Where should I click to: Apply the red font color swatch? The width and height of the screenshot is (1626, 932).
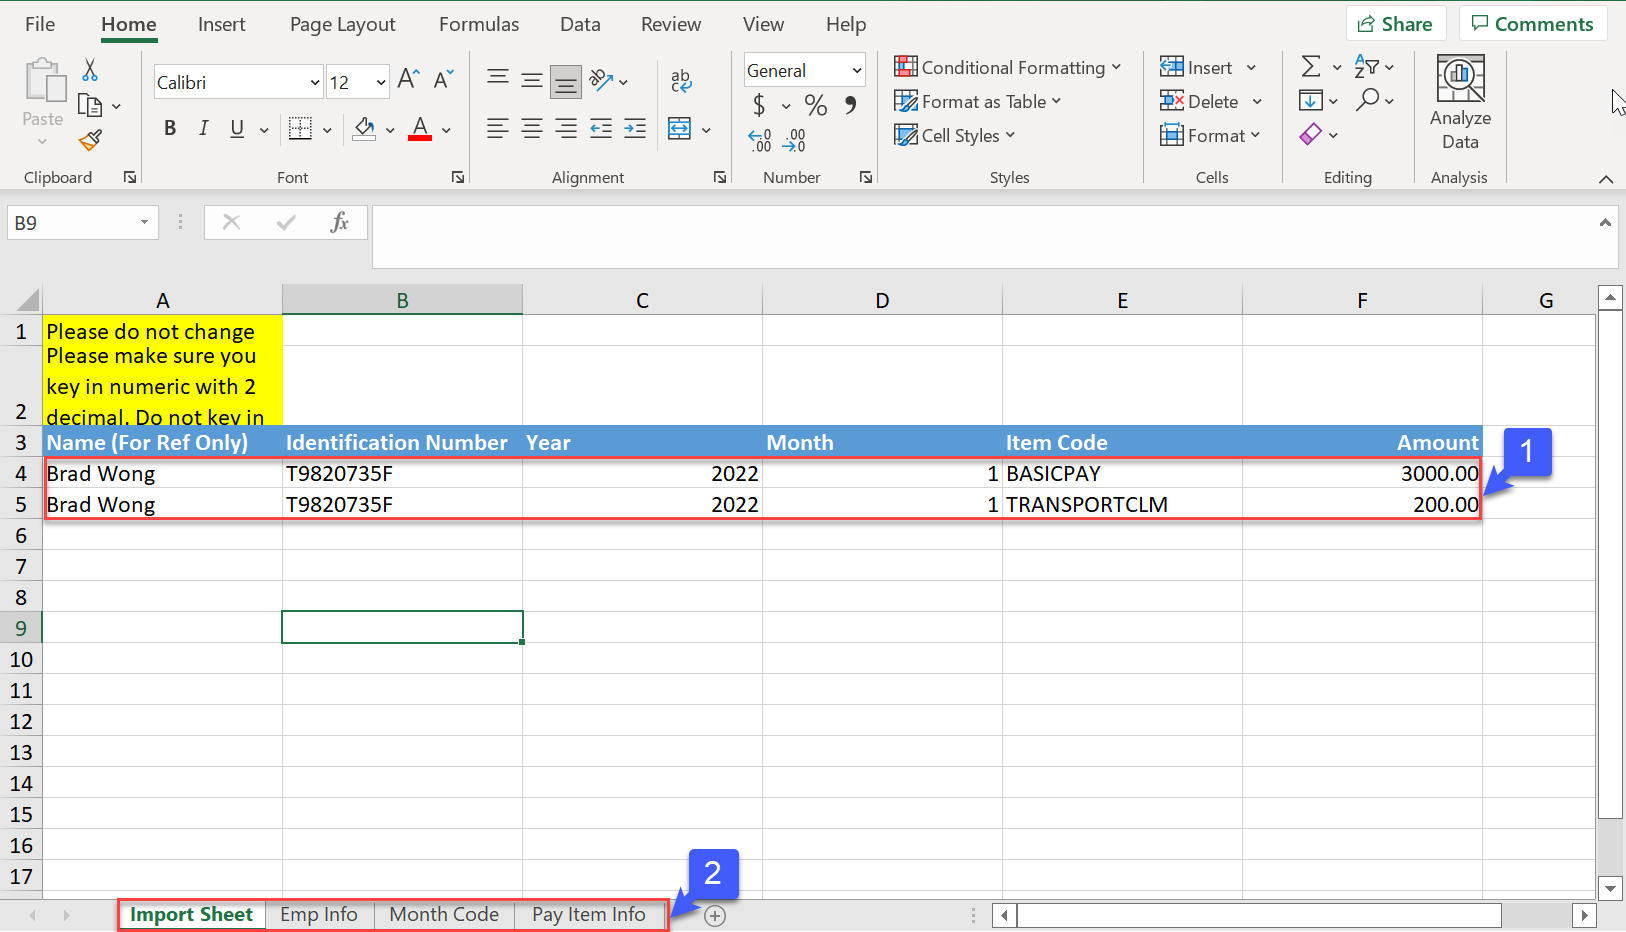coord(420,129)
